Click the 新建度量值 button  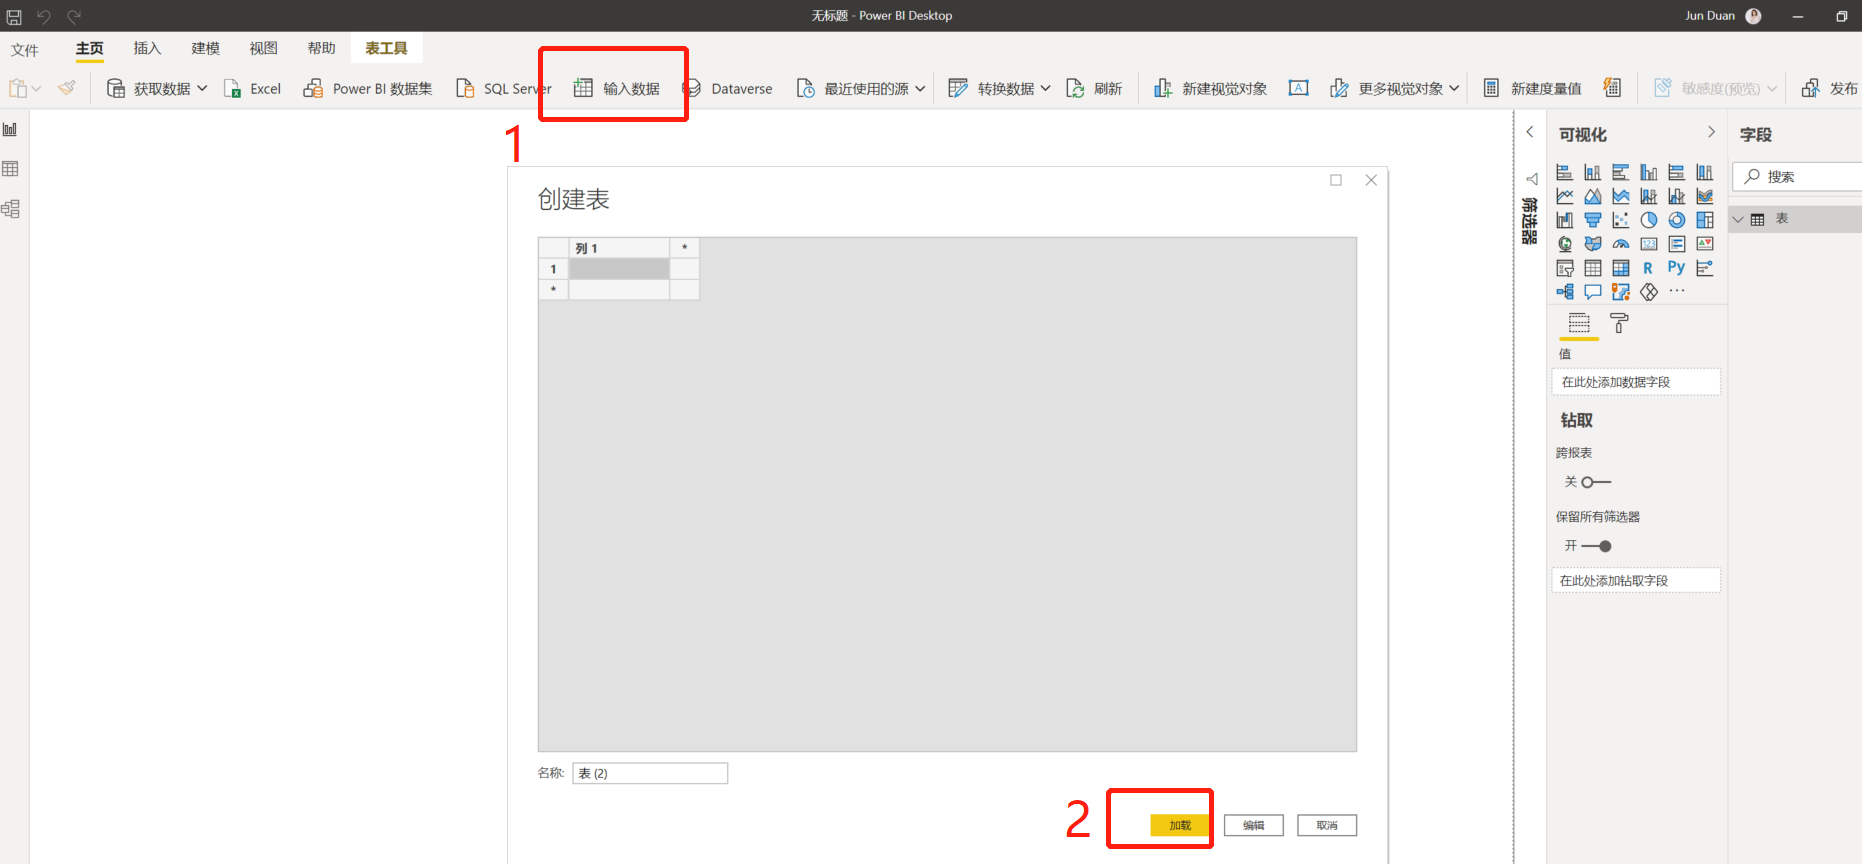(1532, 88)
